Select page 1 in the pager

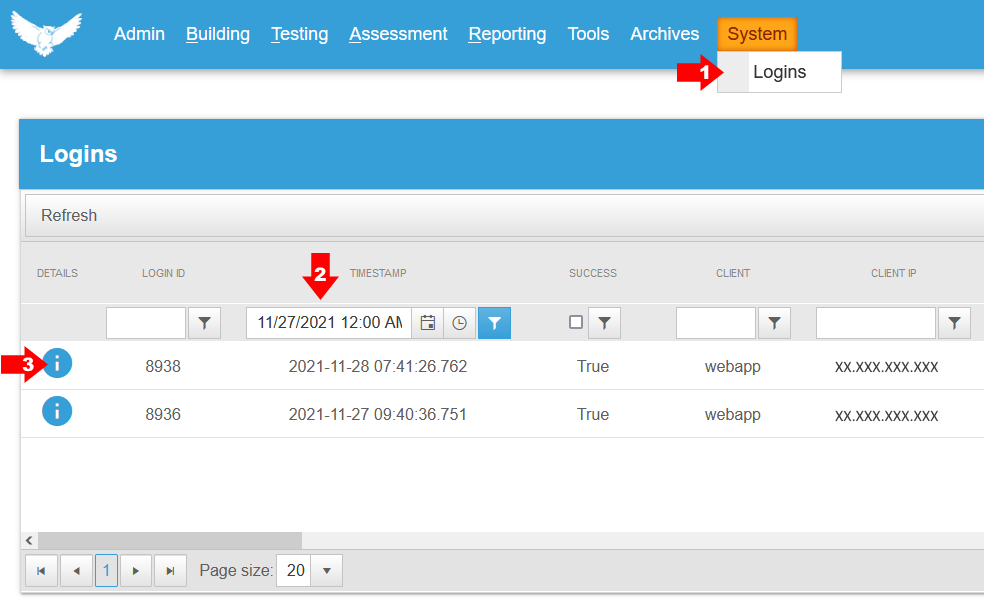(x=106, y=570)
